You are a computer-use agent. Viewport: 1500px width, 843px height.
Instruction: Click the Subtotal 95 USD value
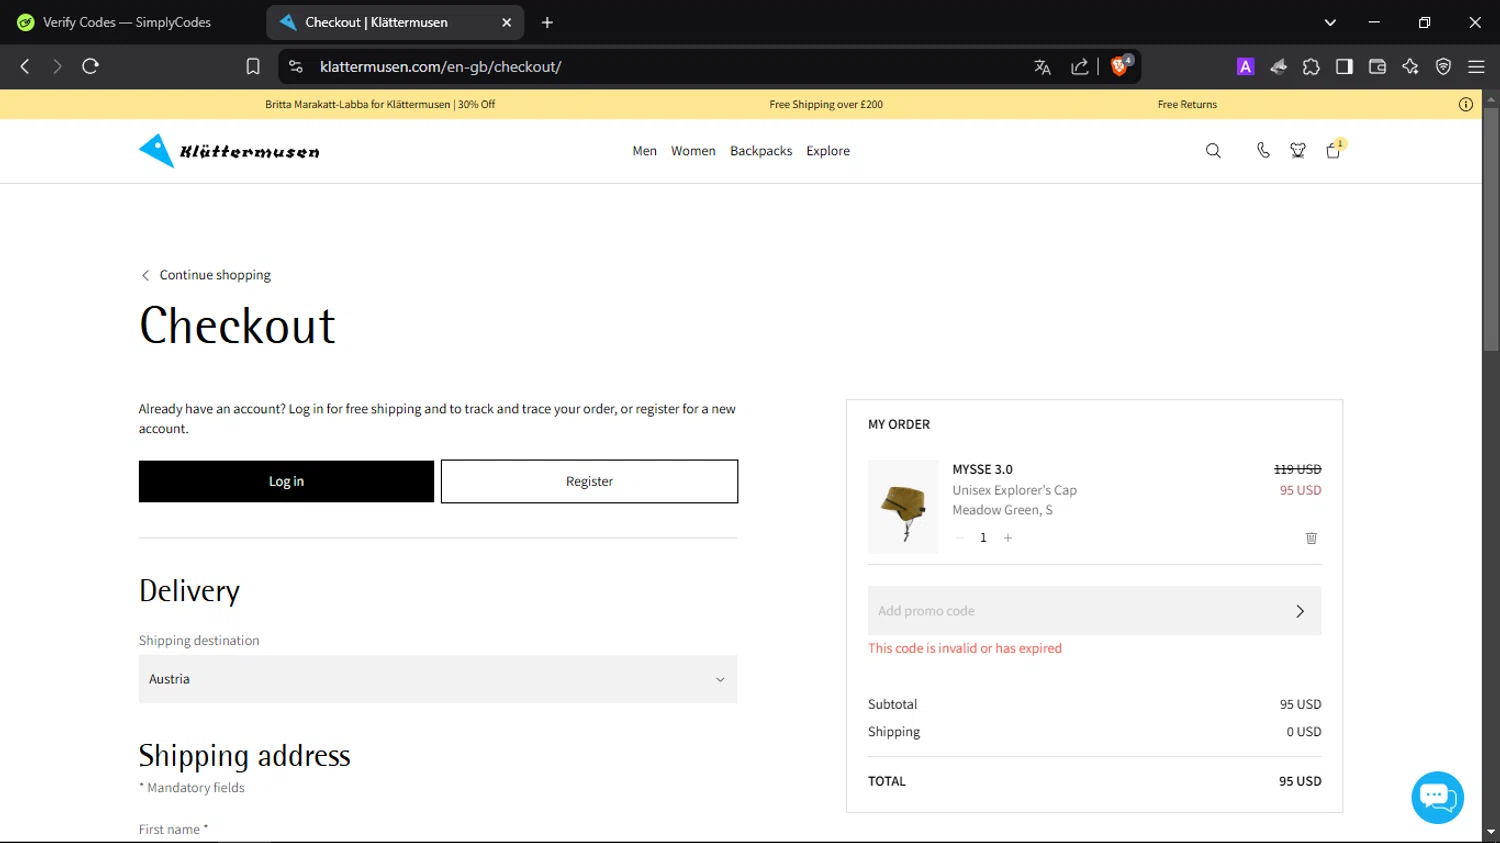pos(1300,704)
